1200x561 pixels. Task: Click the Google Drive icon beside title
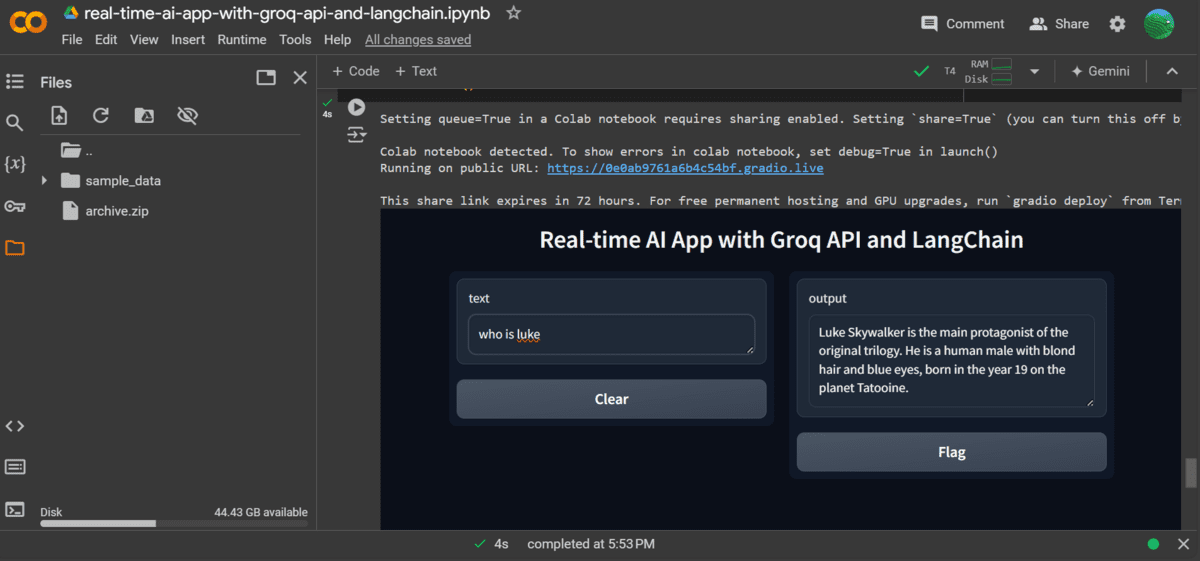71,13
